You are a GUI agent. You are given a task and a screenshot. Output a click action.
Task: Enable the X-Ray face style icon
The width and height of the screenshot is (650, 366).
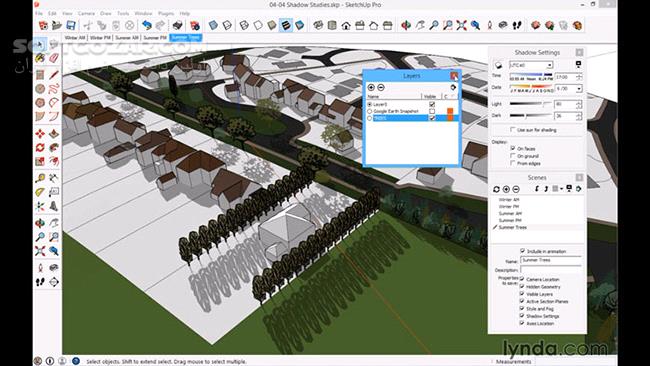213,25
